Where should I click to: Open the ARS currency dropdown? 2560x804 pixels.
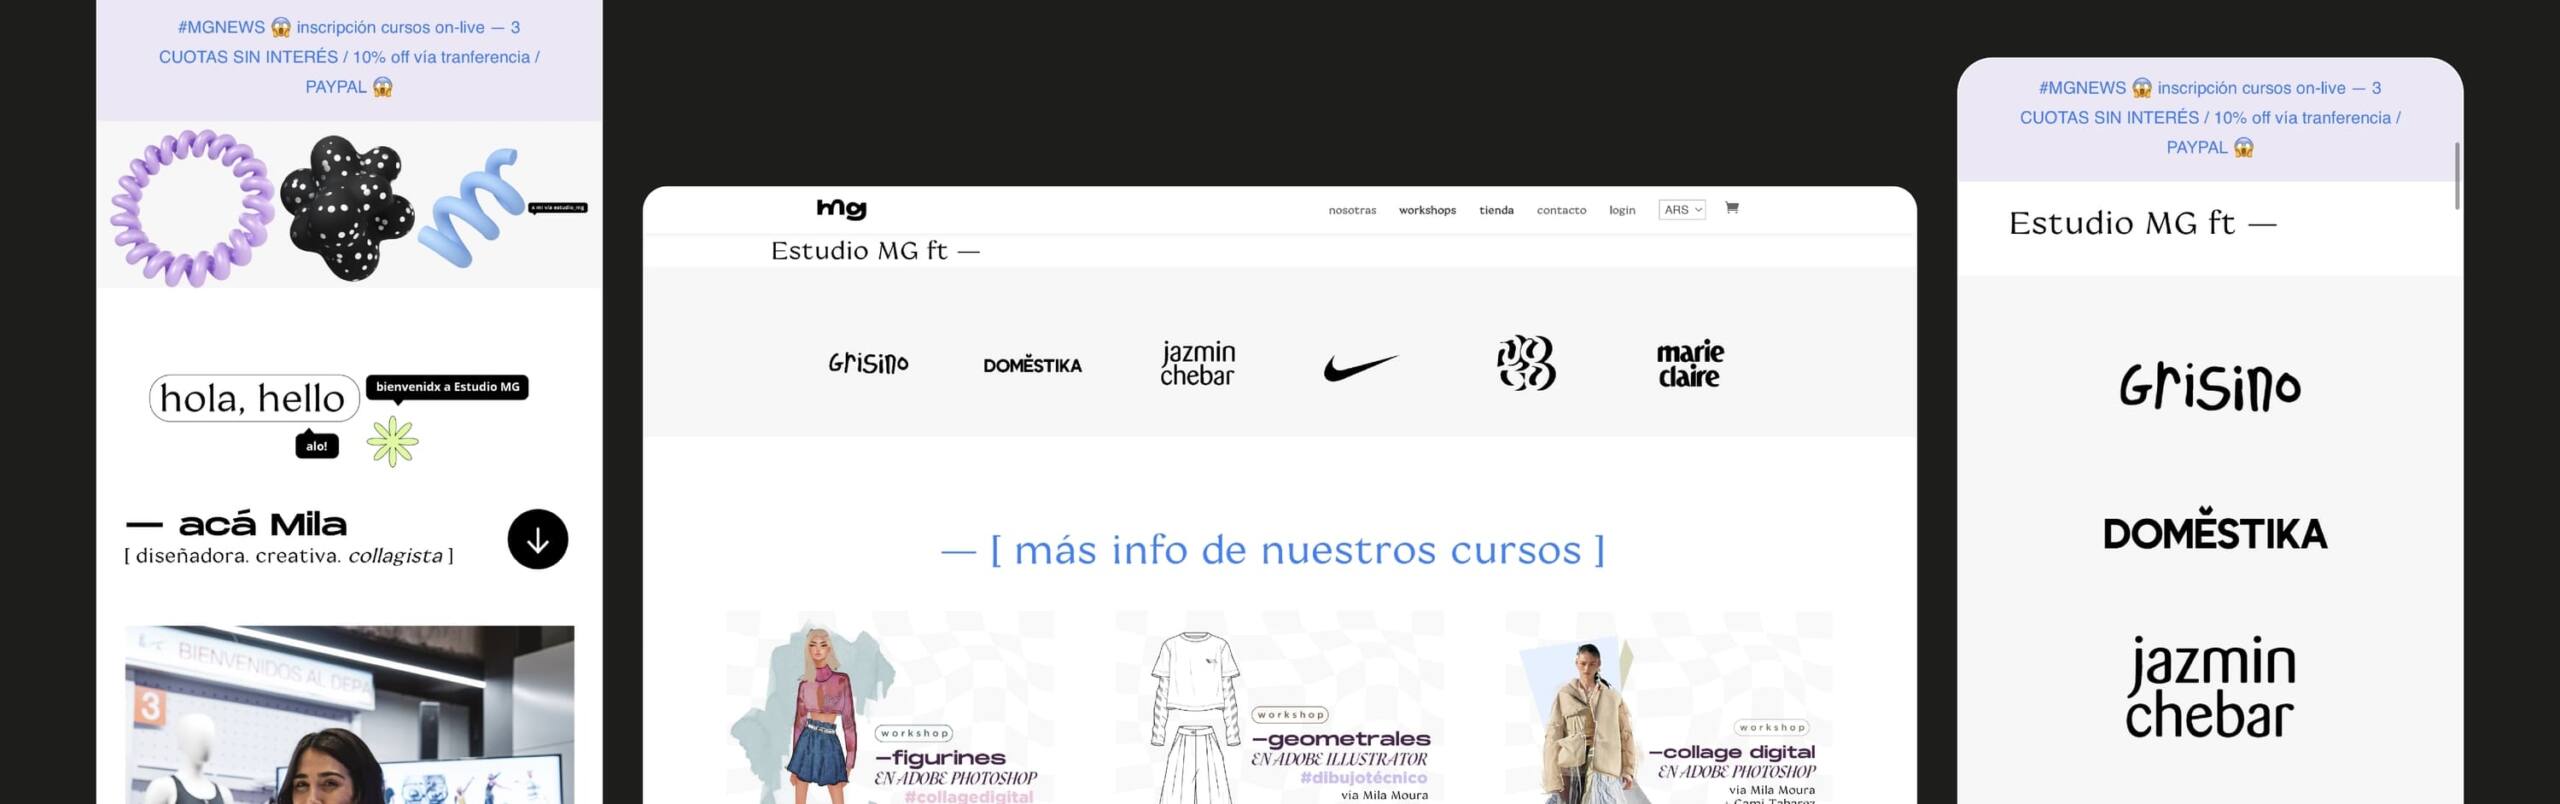[1681, 210]
